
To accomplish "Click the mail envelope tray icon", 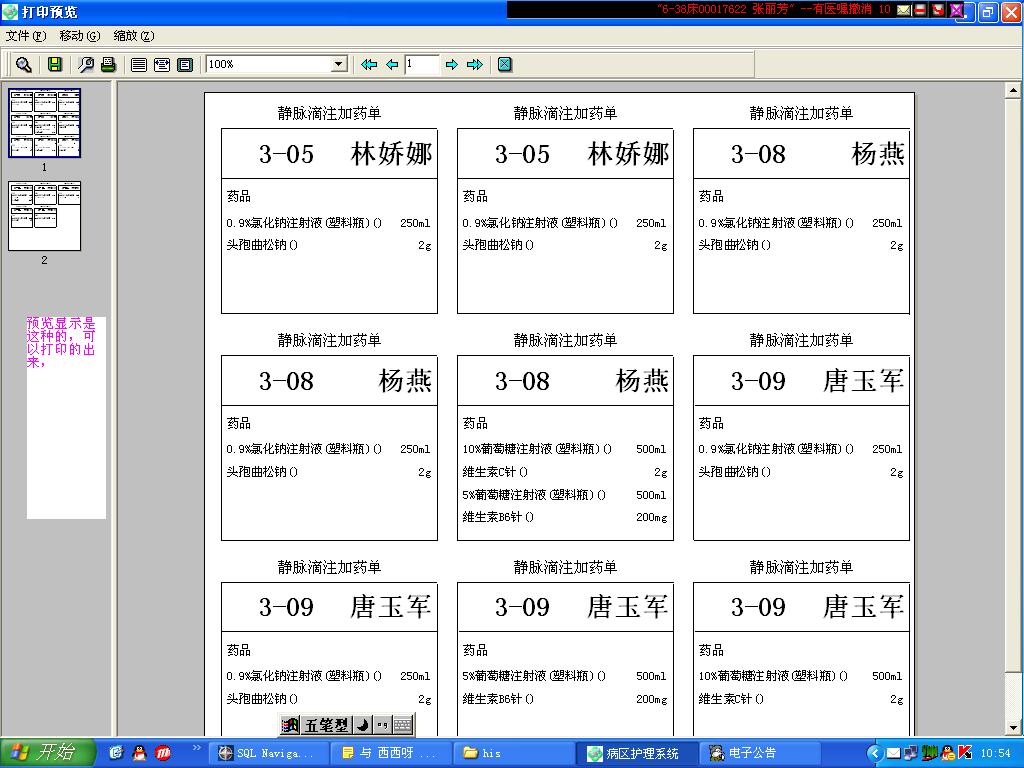I will click(x=893, y=753).
